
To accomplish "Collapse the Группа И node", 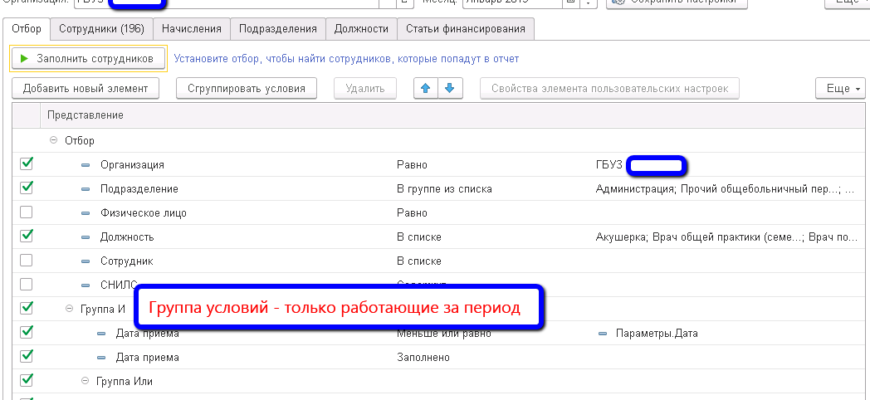I will tap(69, 309).
